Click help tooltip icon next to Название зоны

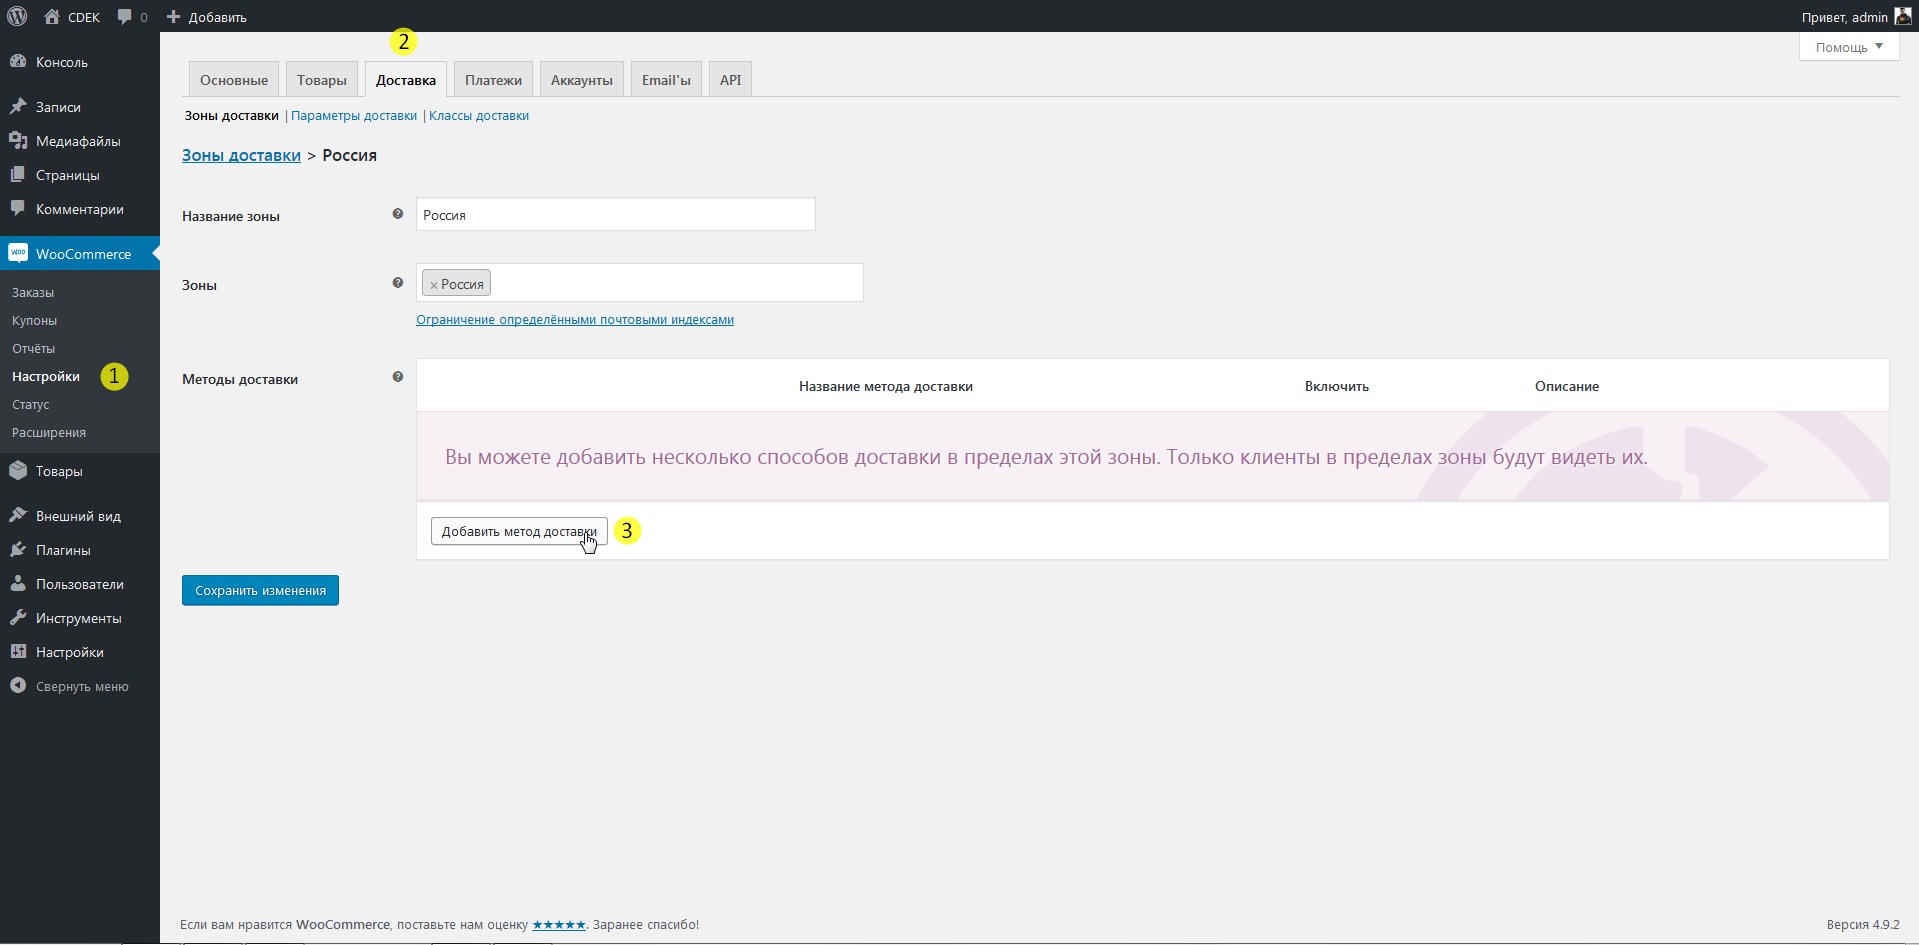point(397,214)
